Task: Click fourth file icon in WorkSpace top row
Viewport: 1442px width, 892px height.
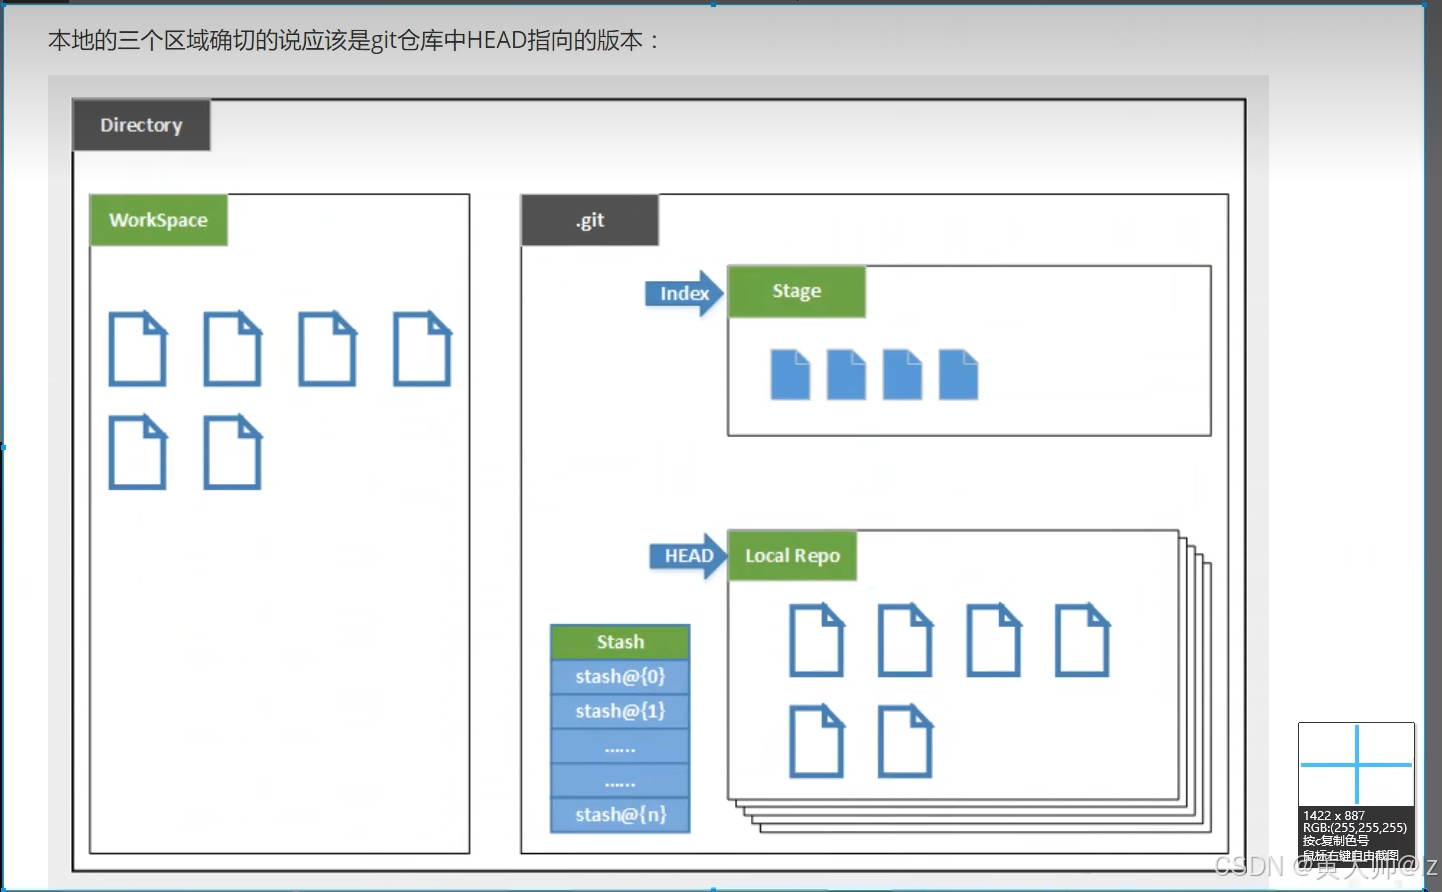Action: [x=422, y=349]
